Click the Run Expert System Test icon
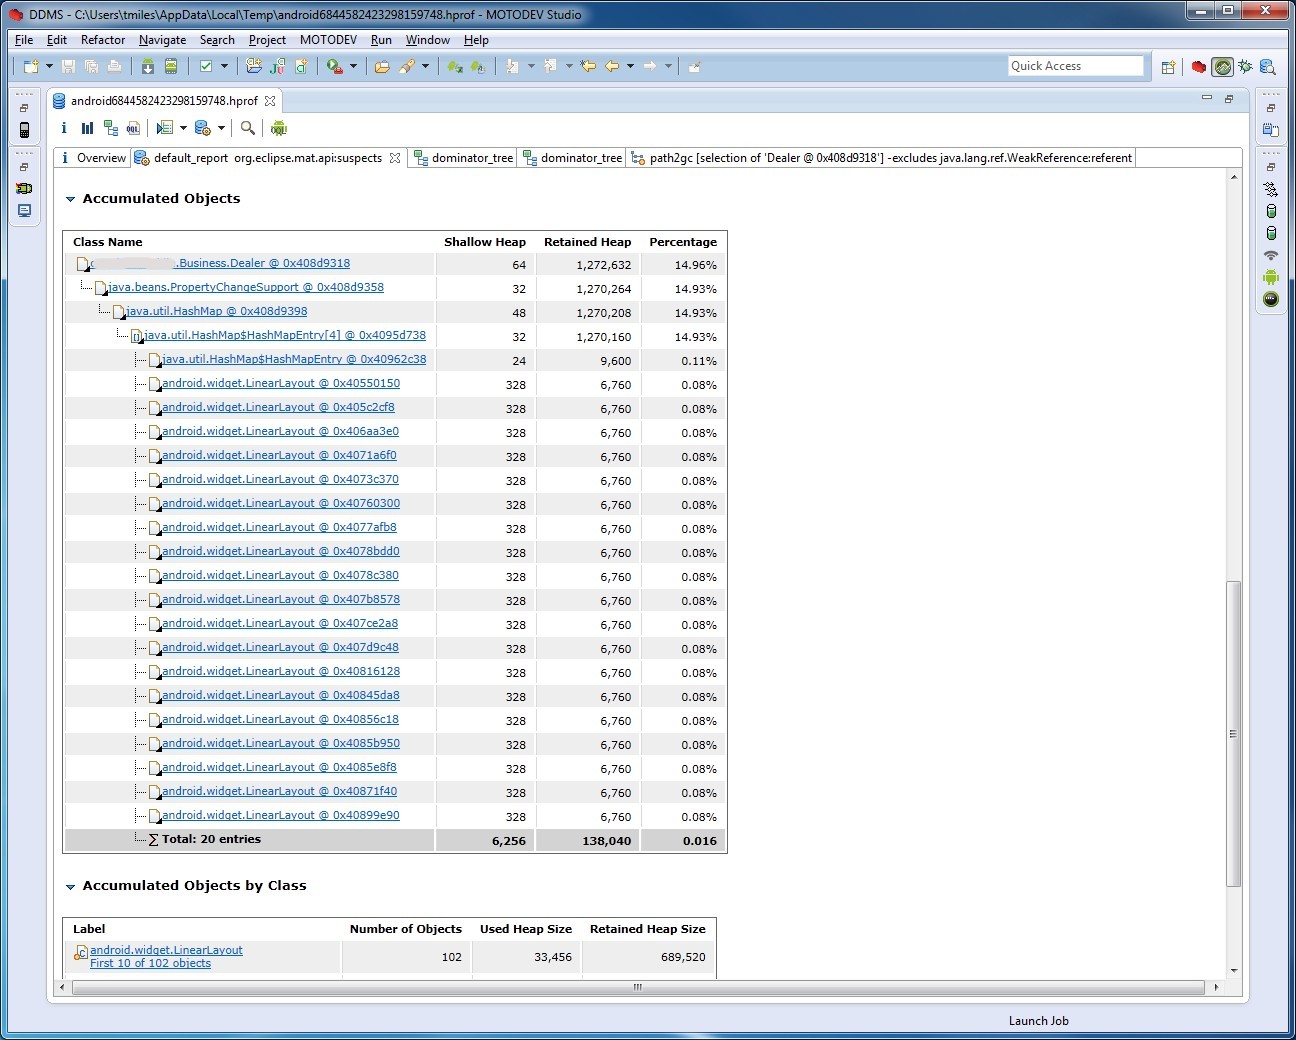The width and height of the screenshot is (1296, 1040). [x=165, y=128]
